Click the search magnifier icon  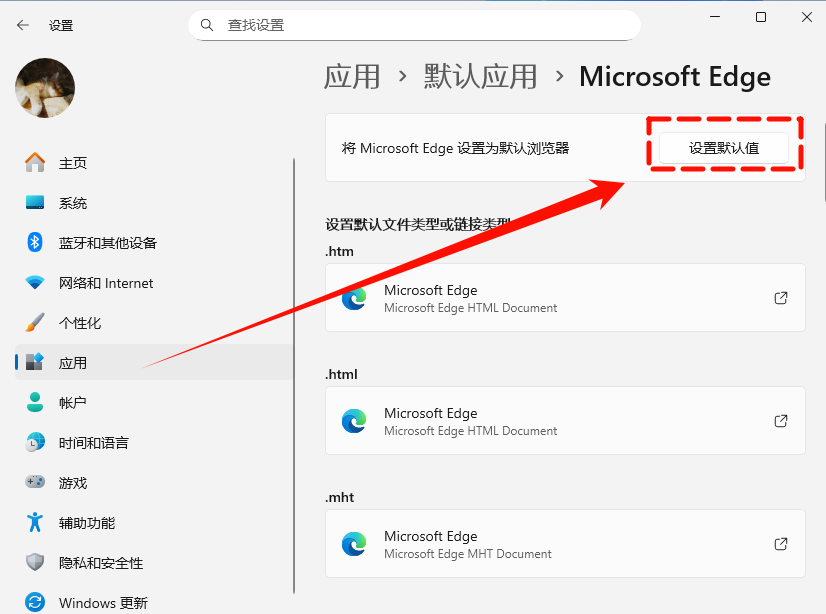[x=207, y=25]
